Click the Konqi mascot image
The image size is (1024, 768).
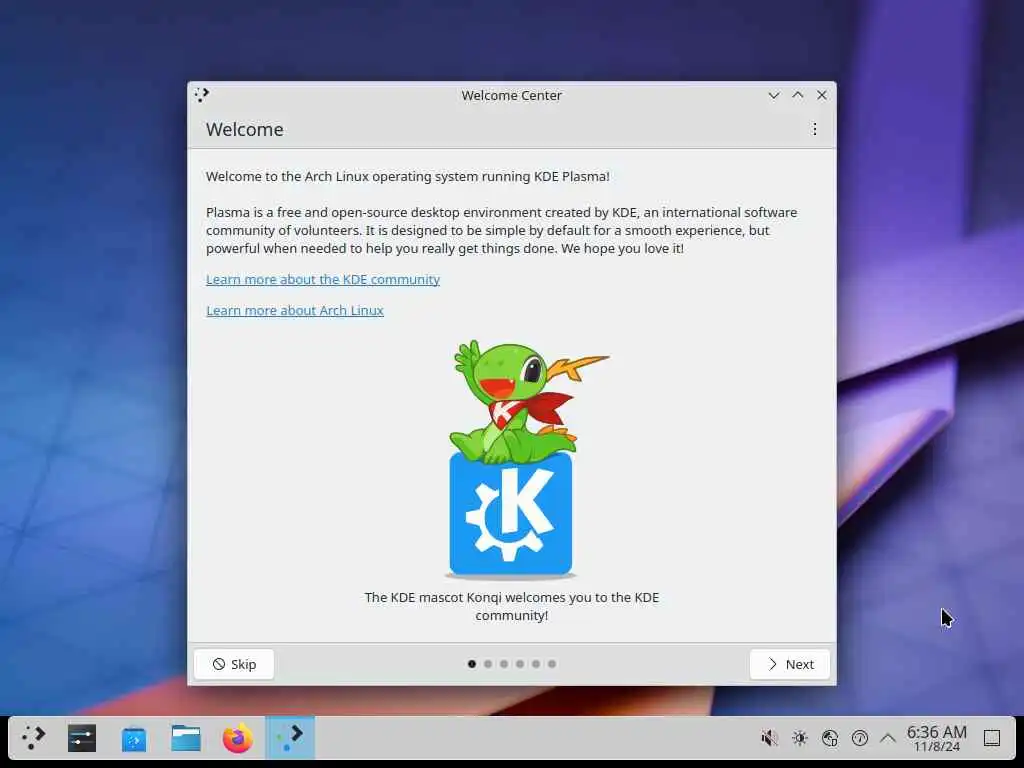(511, 459)
